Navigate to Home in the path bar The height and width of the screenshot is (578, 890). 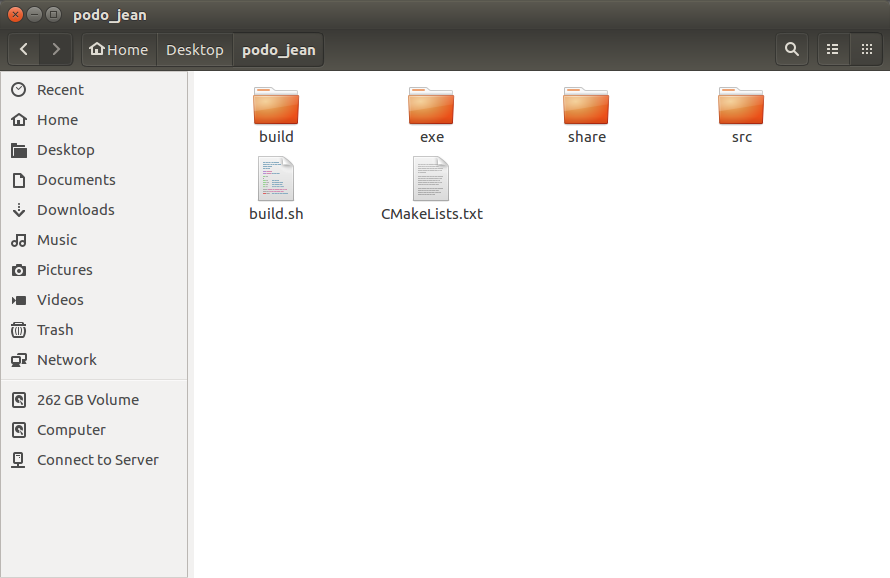coord(119,50)
